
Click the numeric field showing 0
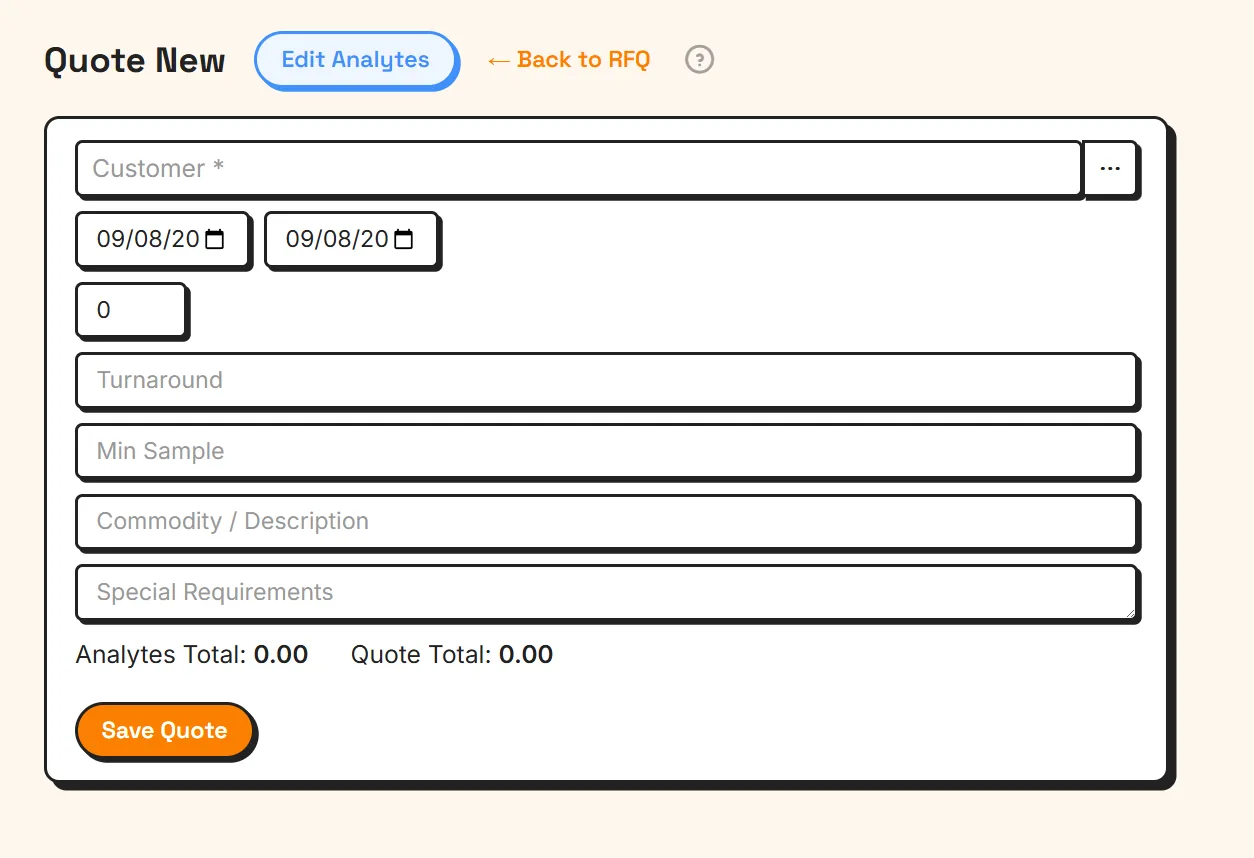[x=131, y=310]
